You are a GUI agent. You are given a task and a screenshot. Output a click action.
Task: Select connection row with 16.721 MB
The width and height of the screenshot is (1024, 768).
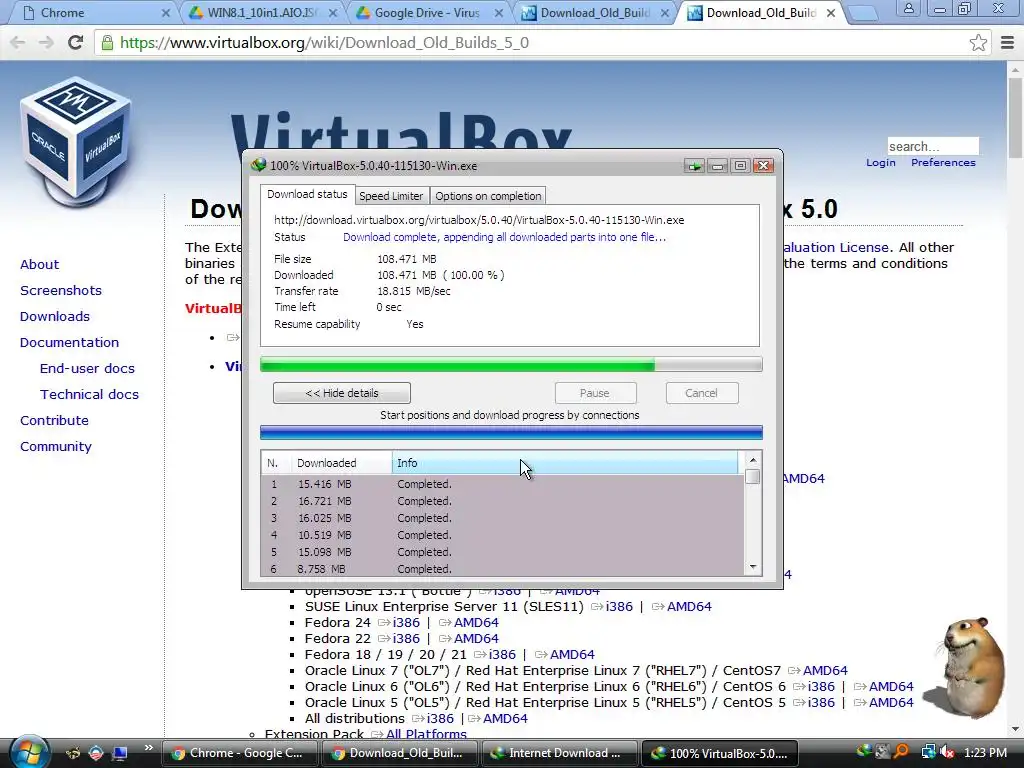(x=502, y=501)
